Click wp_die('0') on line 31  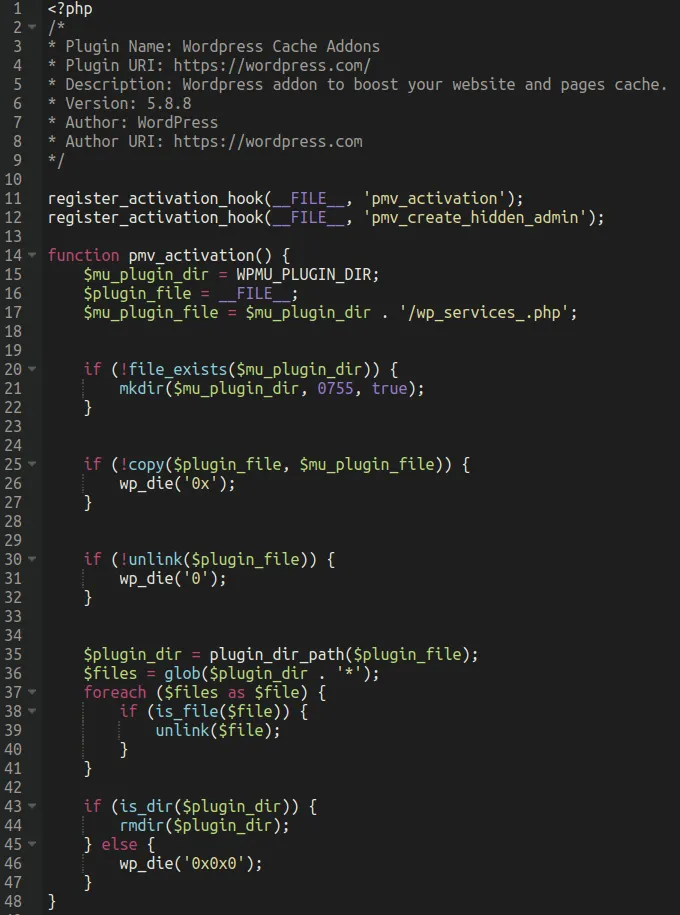pyautogui.click(x=168, y=578)
